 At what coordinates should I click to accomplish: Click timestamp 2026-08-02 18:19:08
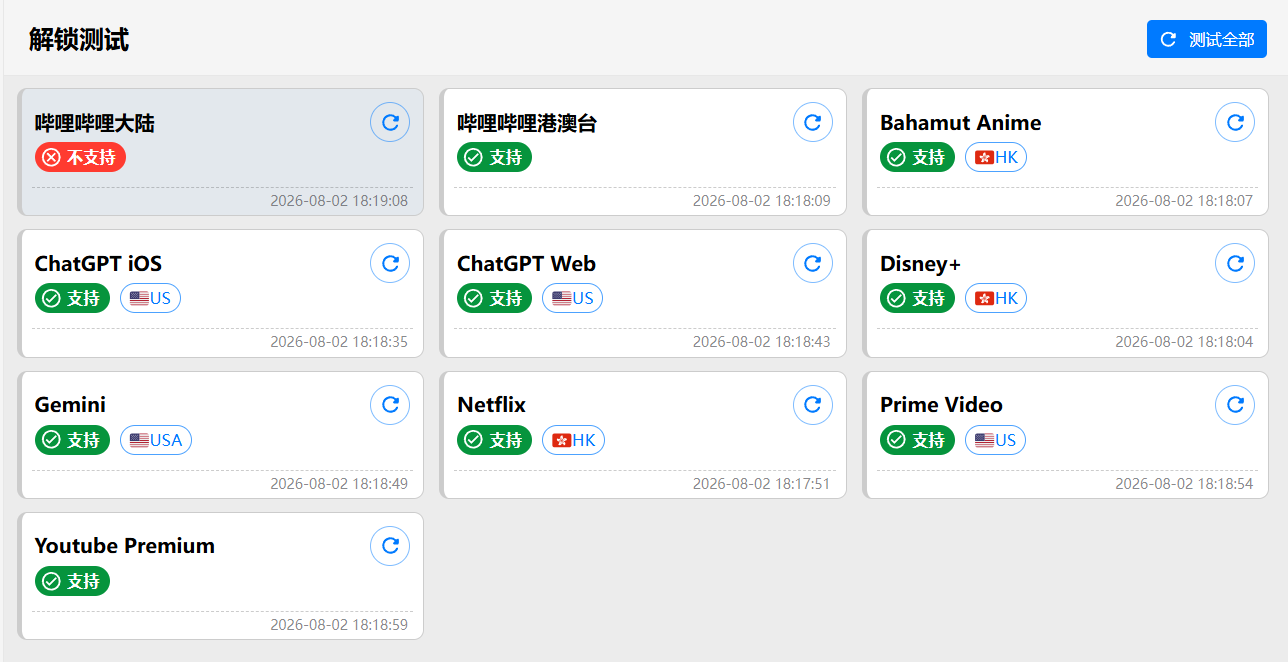(339, 201)
